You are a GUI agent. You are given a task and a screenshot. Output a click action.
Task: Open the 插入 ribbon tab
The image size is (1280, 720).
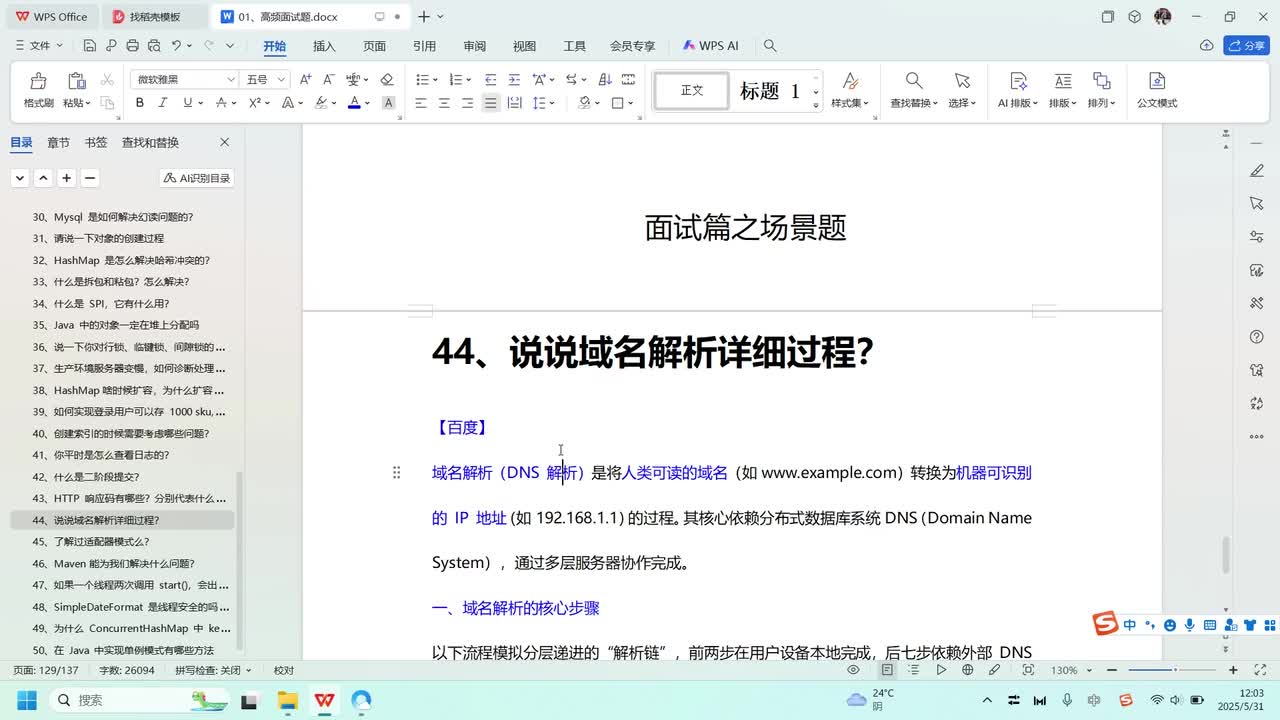(324, 46)
